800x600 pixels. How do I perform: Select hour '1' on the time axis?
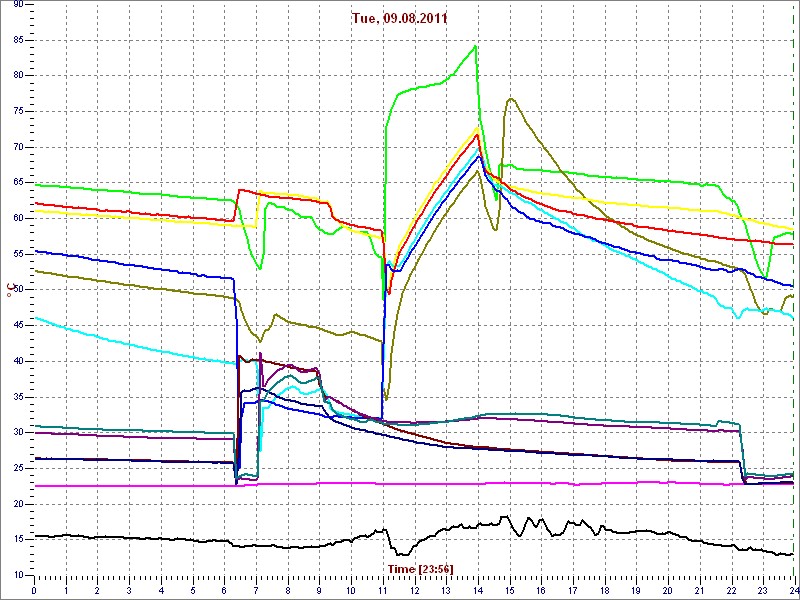(66, 590)
